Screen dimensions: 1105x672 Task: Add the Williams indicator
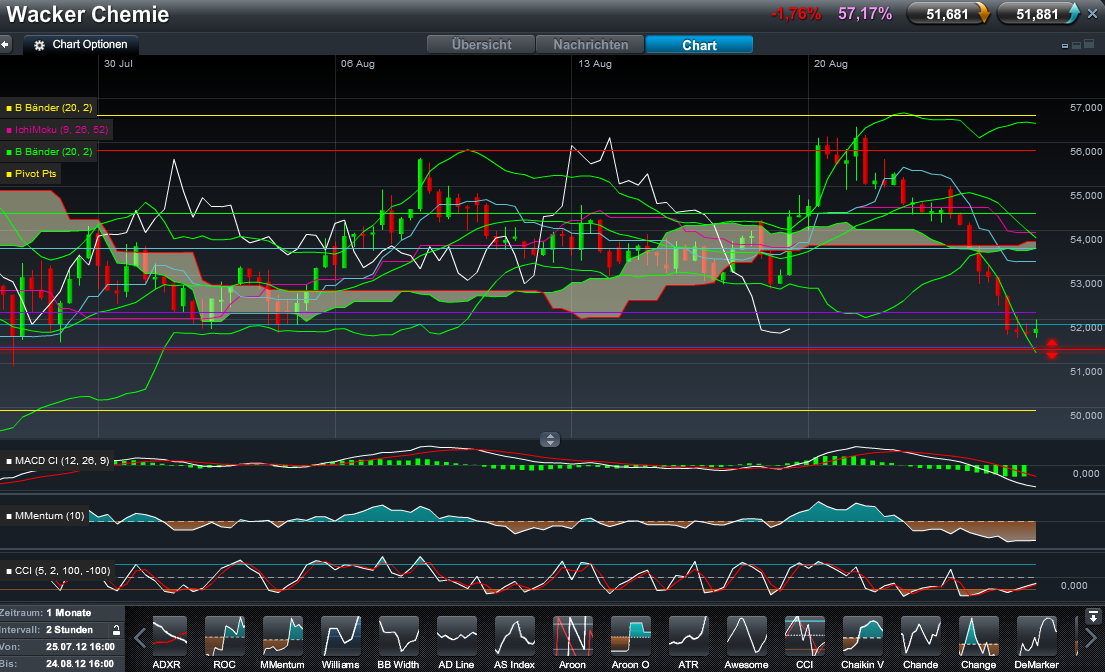(341, 636)
